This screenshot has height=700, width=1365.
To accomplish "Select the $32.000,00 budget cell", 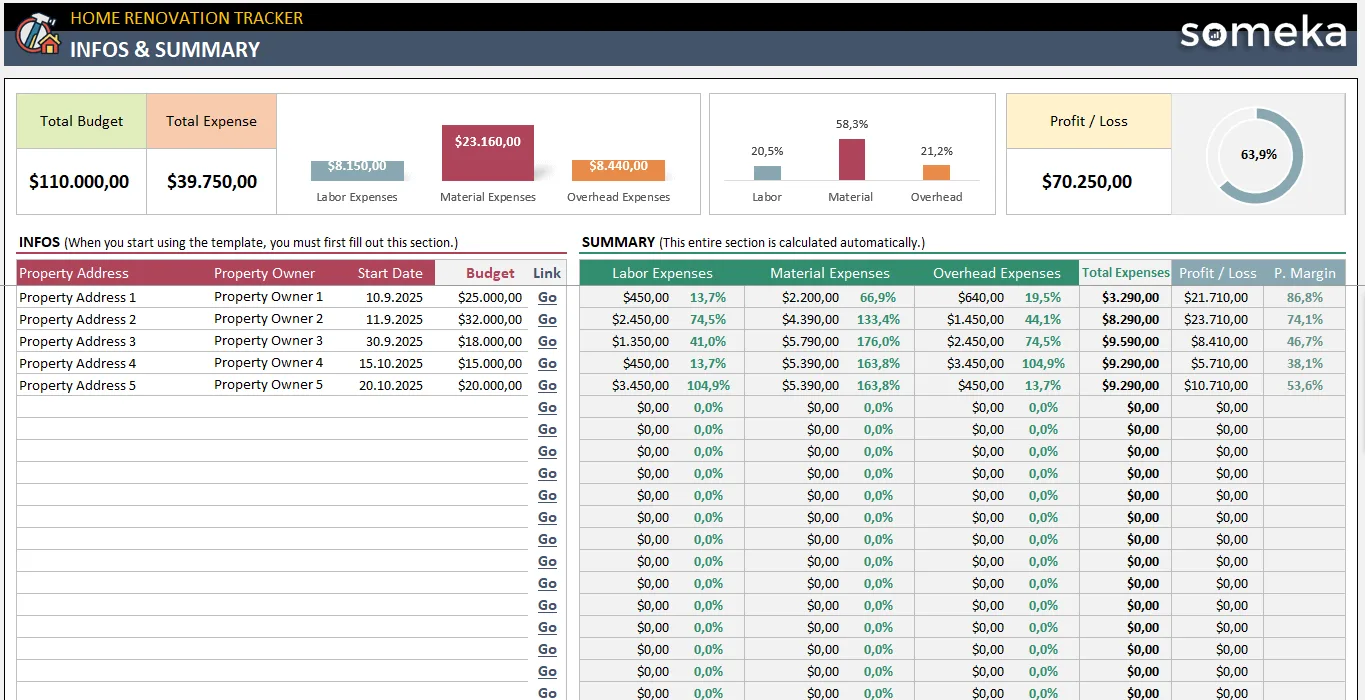I will click(482, 319).
